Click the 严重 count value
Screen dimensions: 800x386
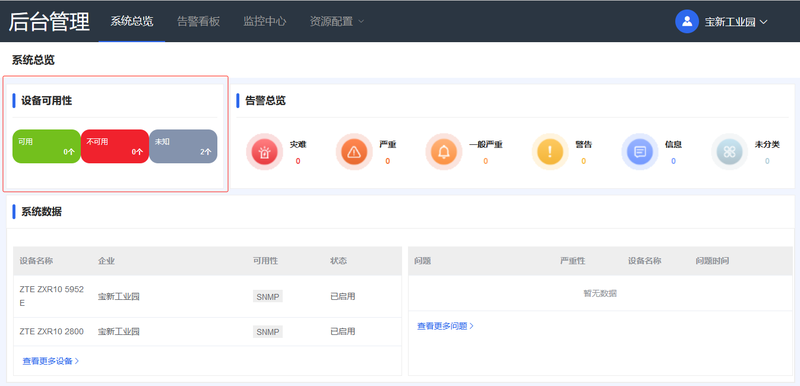[387, 161]
